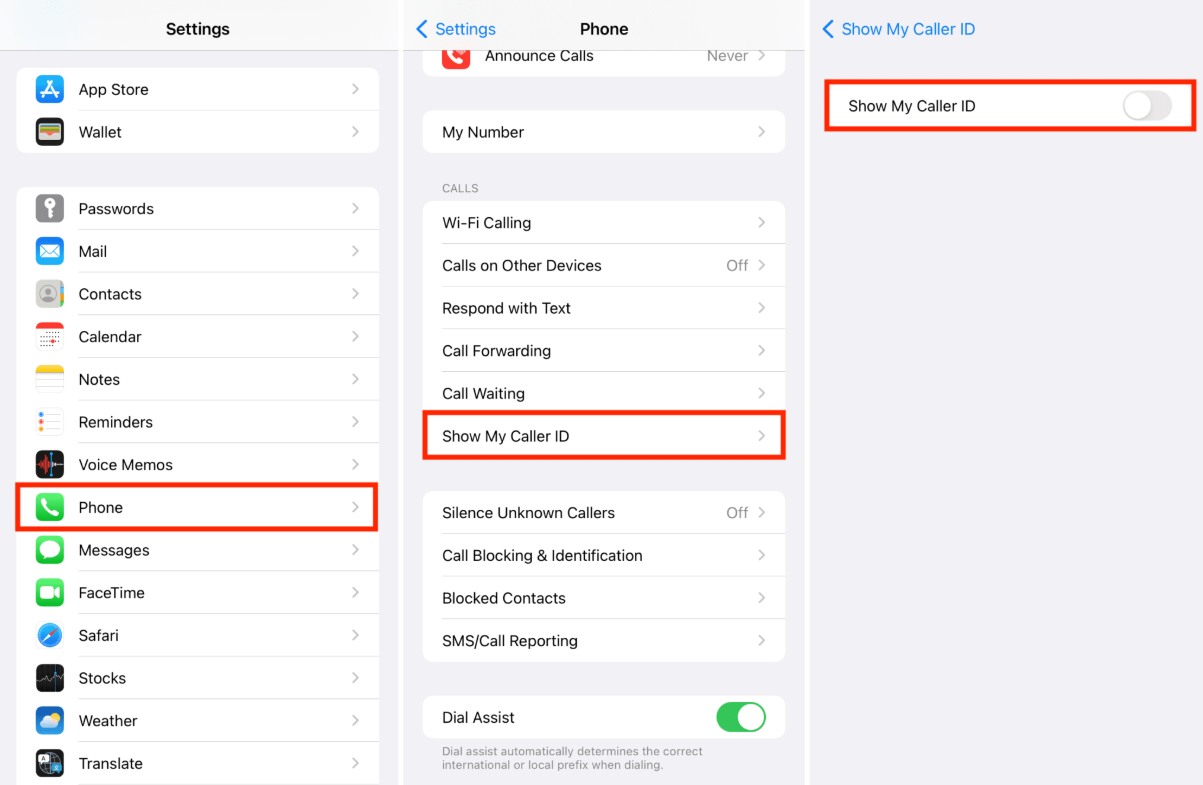The image size is (1203, 785).
Task: Go back to Settings from Phone
Action: 456,29
